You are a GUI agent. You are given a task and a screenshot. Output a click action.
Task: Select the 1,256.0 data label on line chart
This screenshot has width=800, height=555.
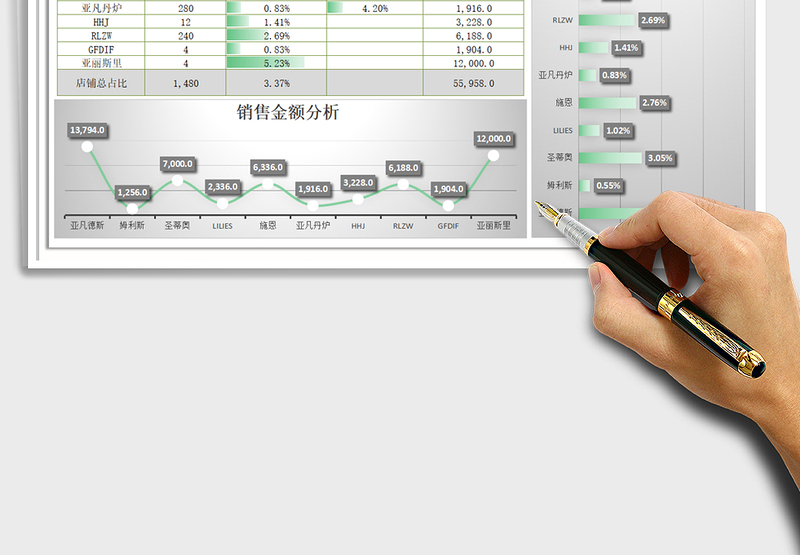point(133,192)
